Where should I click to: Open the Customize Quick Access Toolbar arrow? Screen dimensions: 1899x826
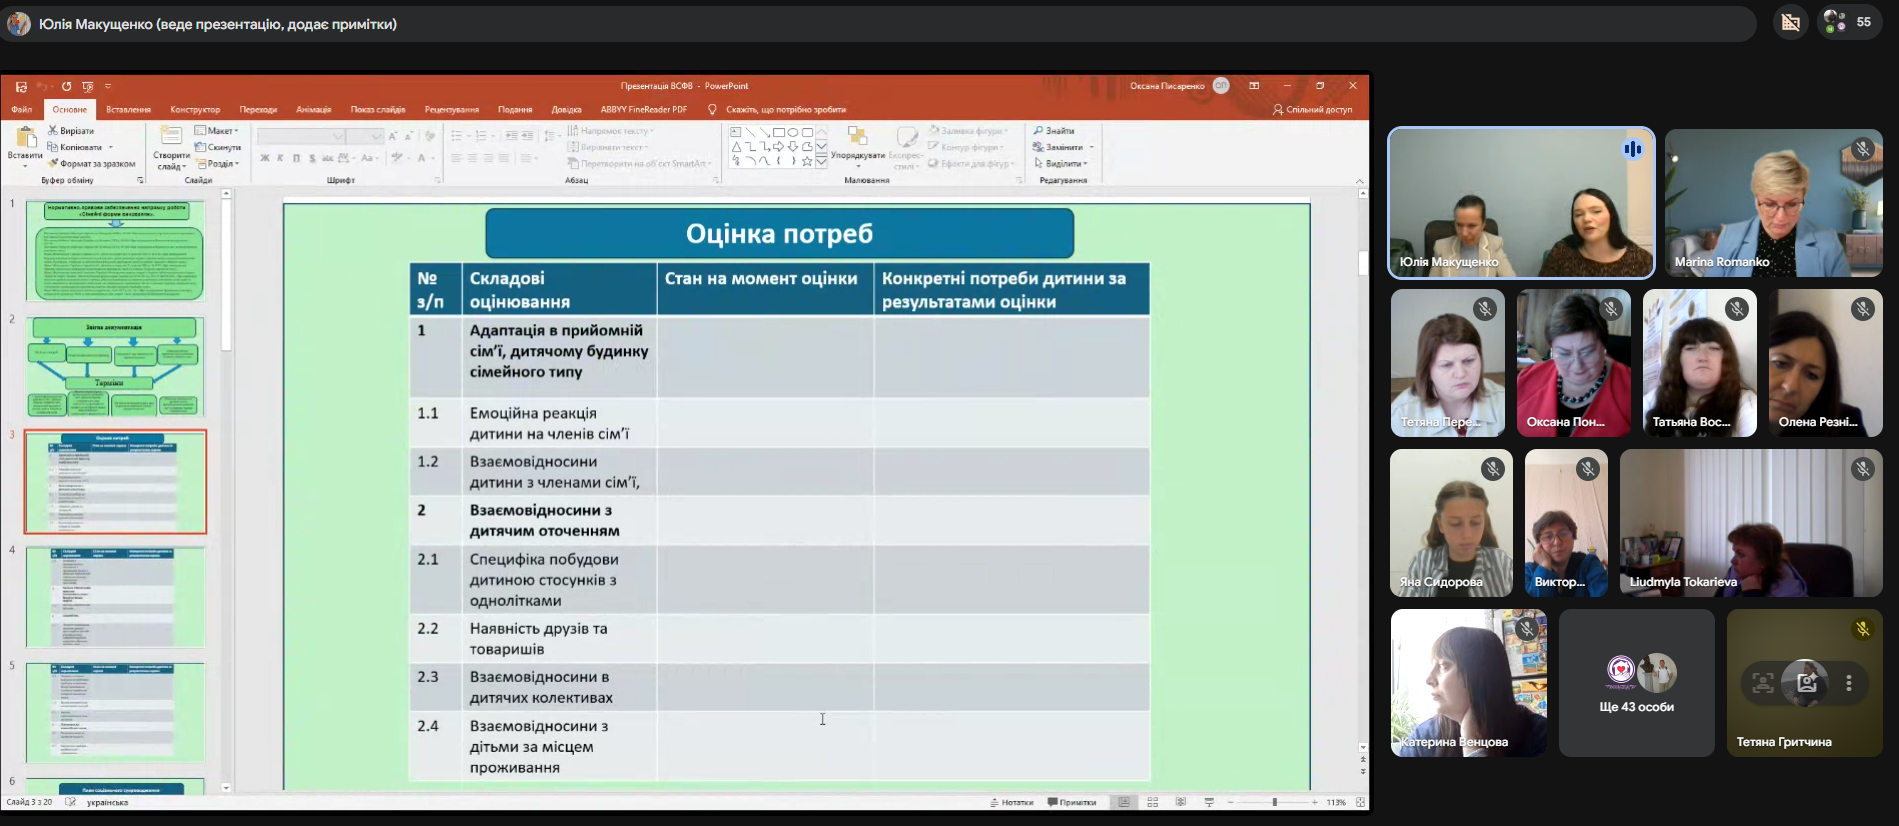pos(108,87)
